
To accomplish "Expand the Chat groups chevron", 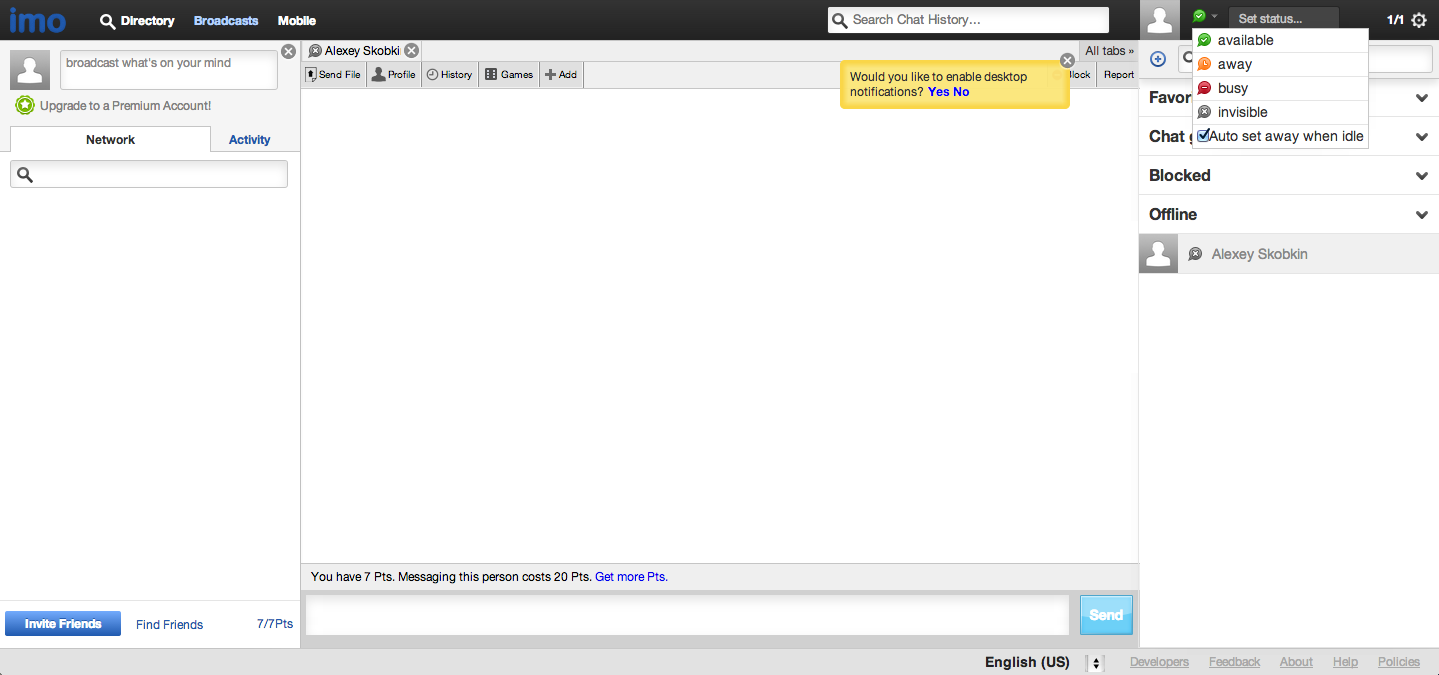I will pyautogui.click(x=1422, y=137).
